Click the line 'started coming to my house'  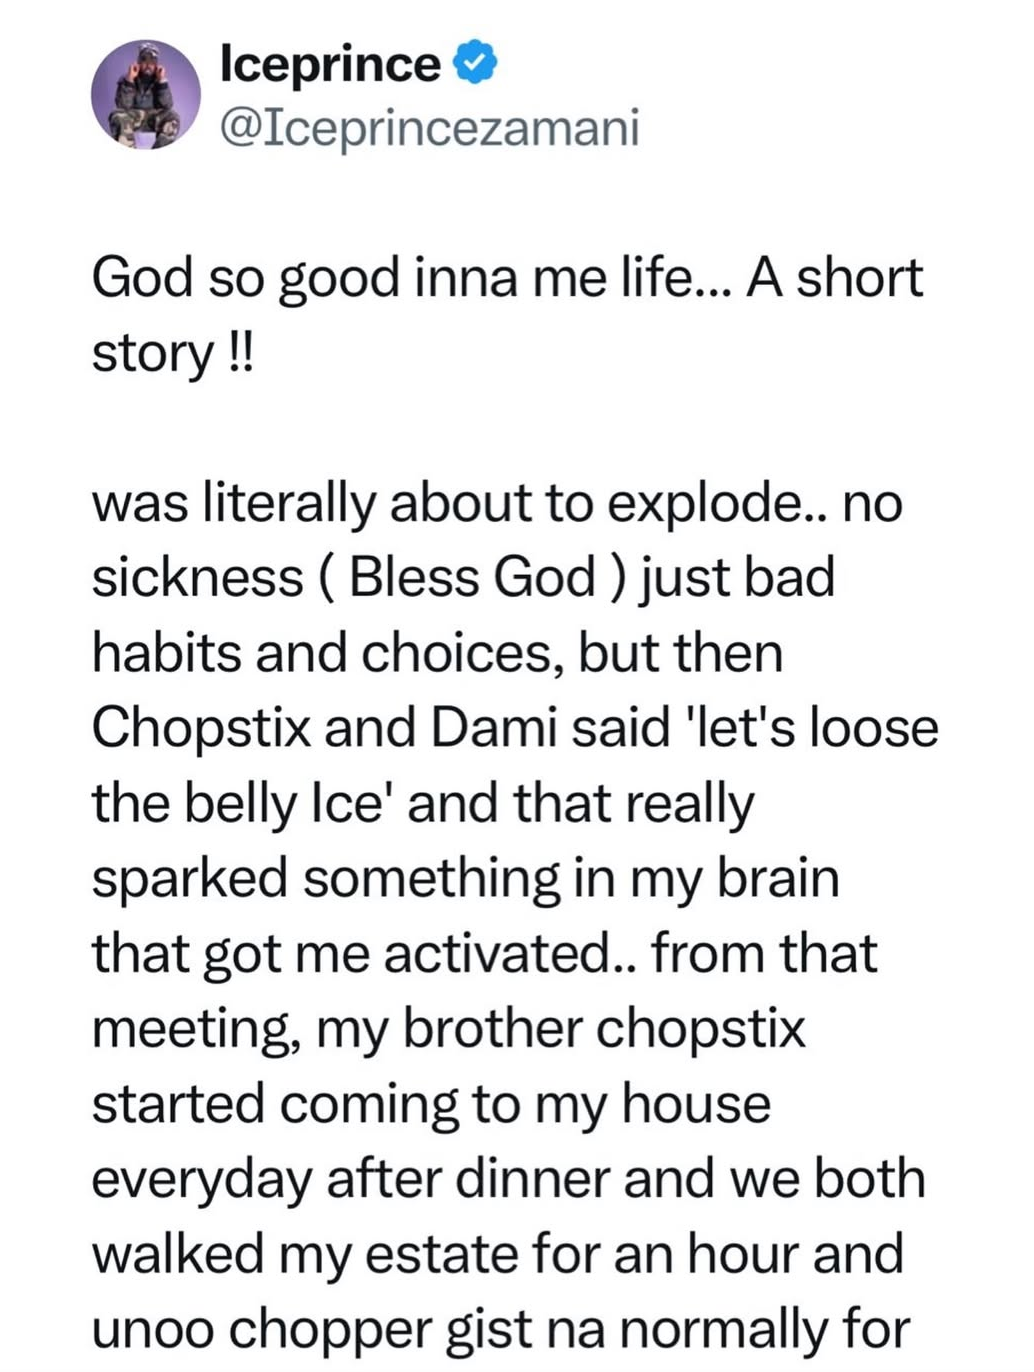pos(431,1104)
